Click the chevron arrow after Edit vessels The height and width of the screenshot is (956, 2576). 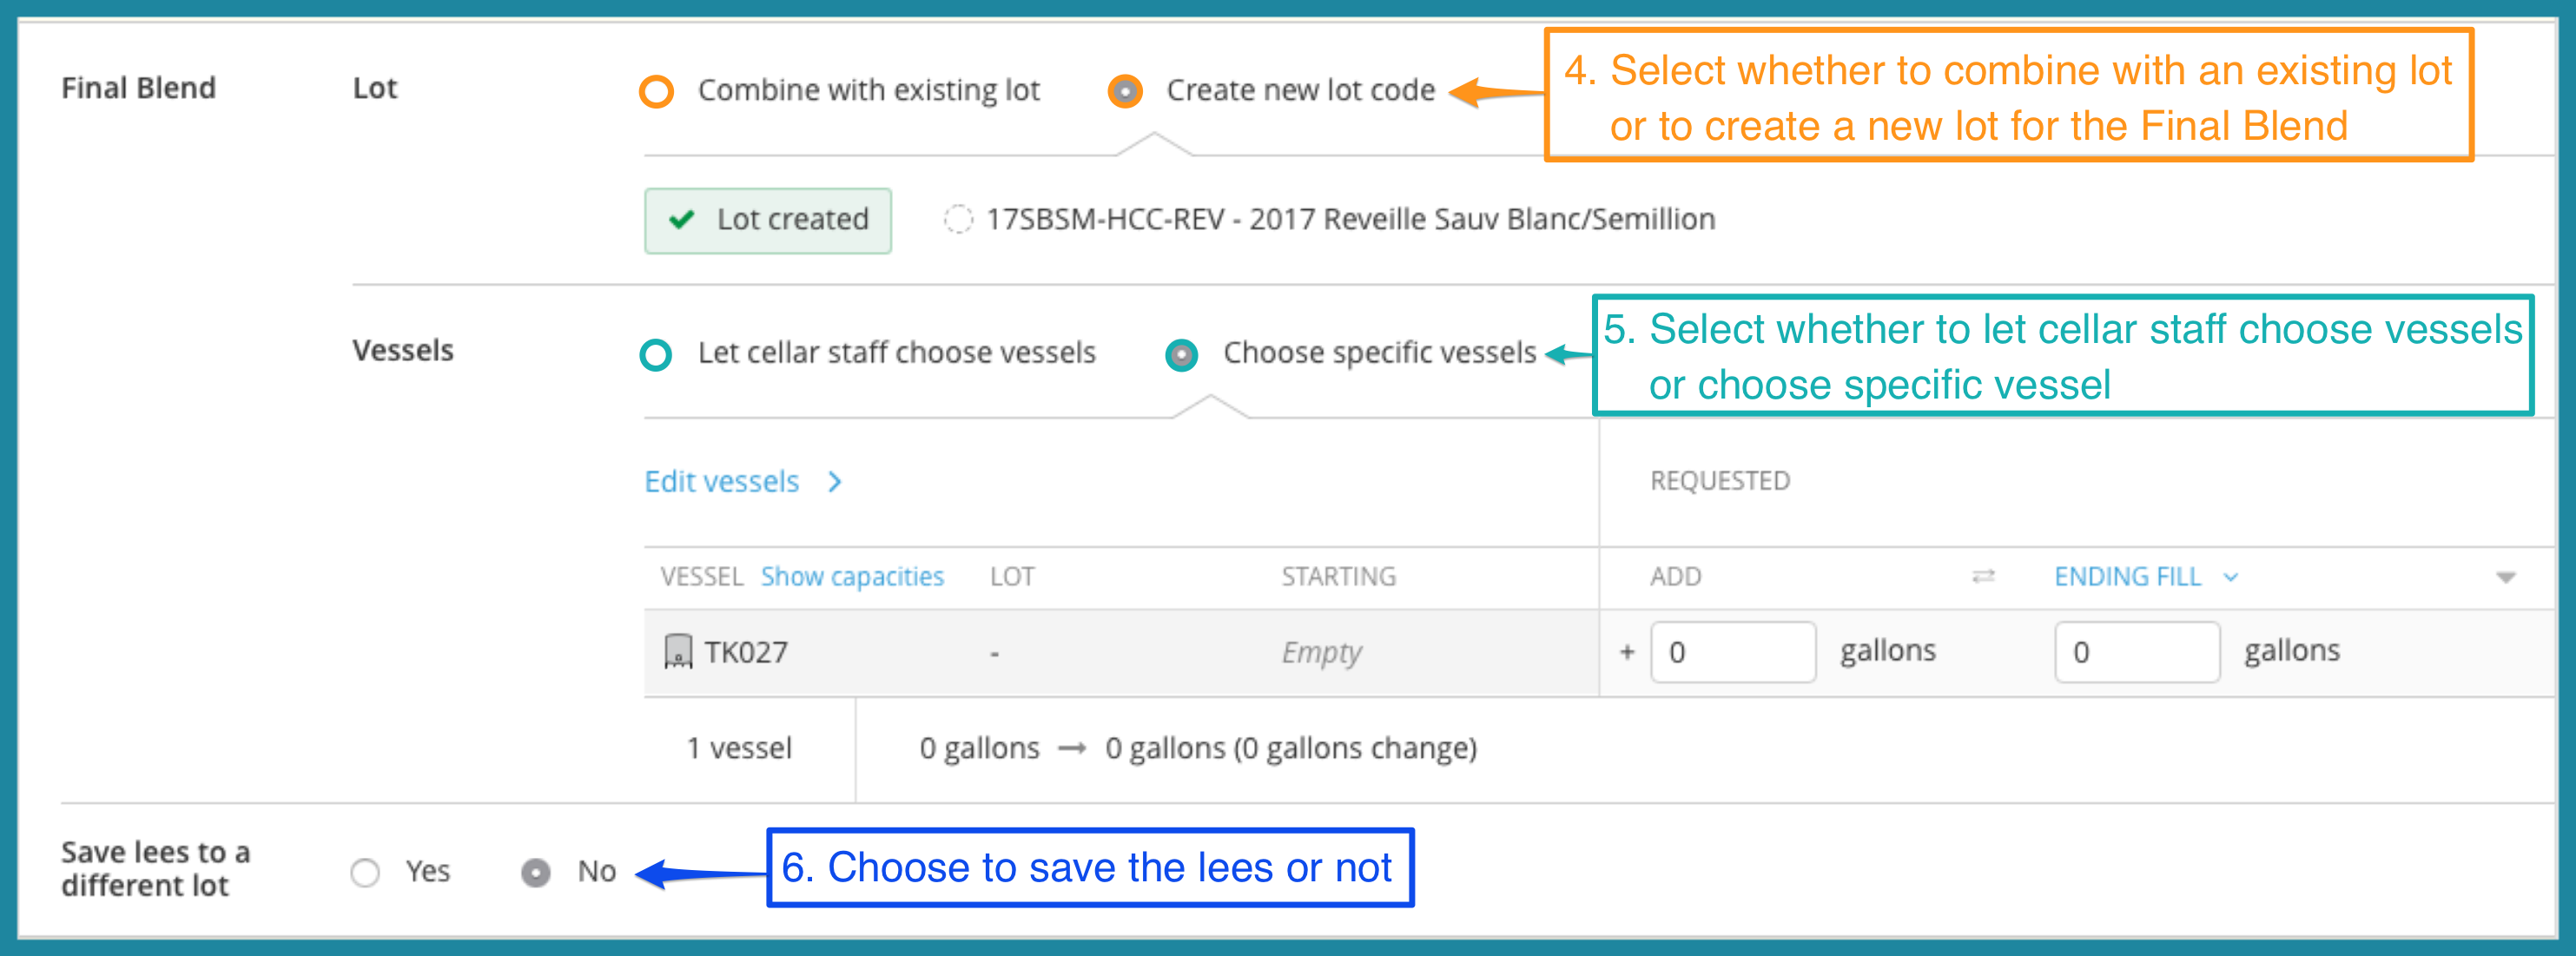tap(835, 482)
